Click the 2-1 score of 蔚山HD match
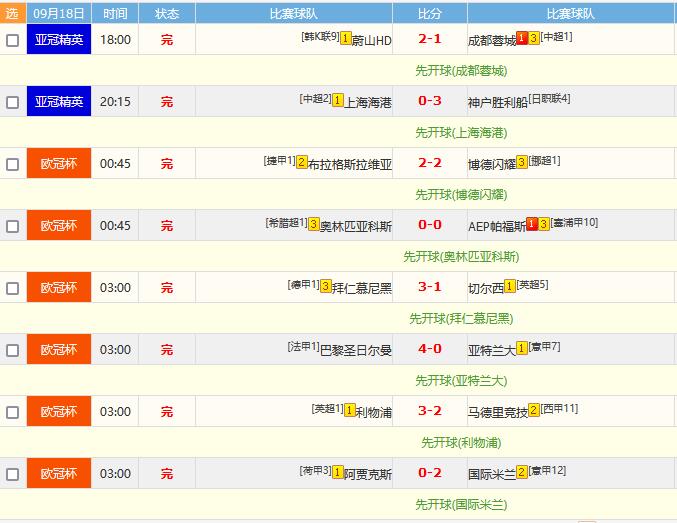The image size is (677, 523). click(430, 39)
